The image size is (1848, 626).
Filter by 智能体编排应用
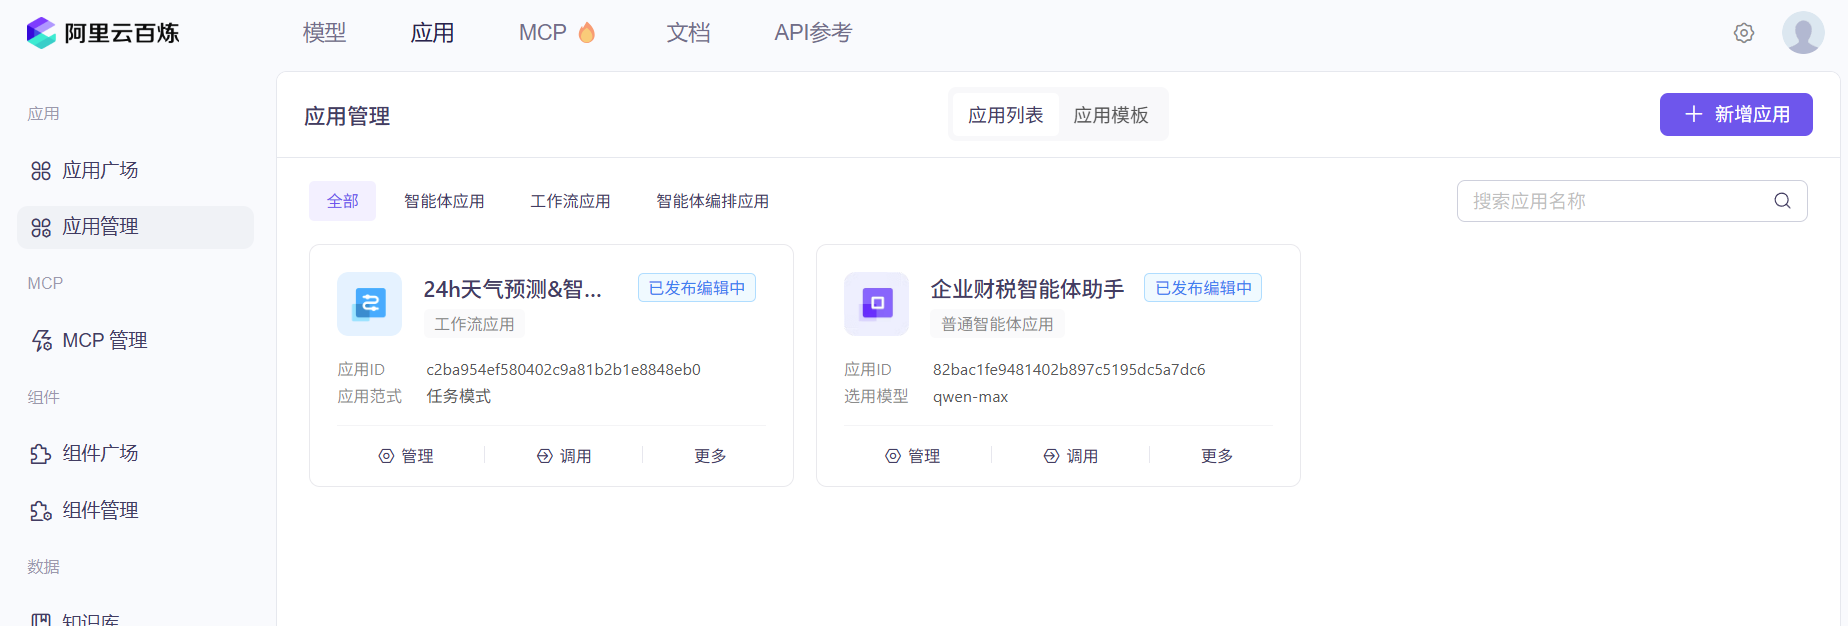713,201
